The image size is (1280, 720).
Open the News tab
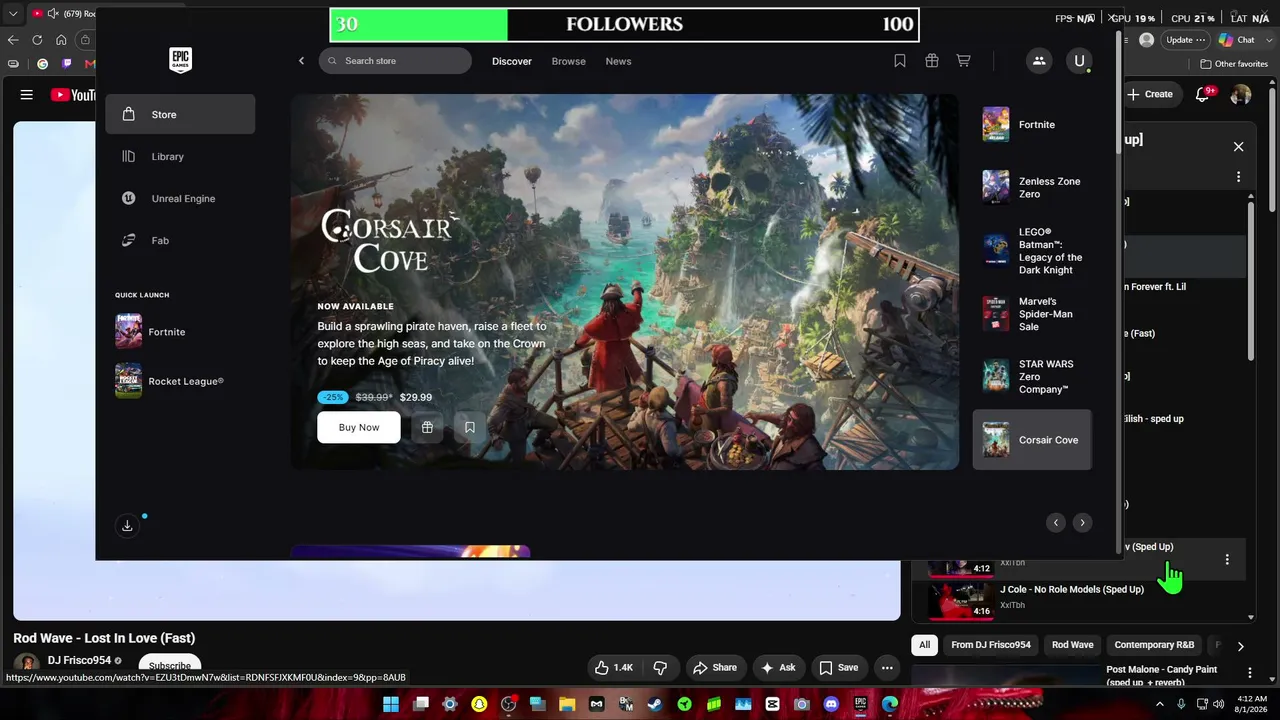[618, 61]
